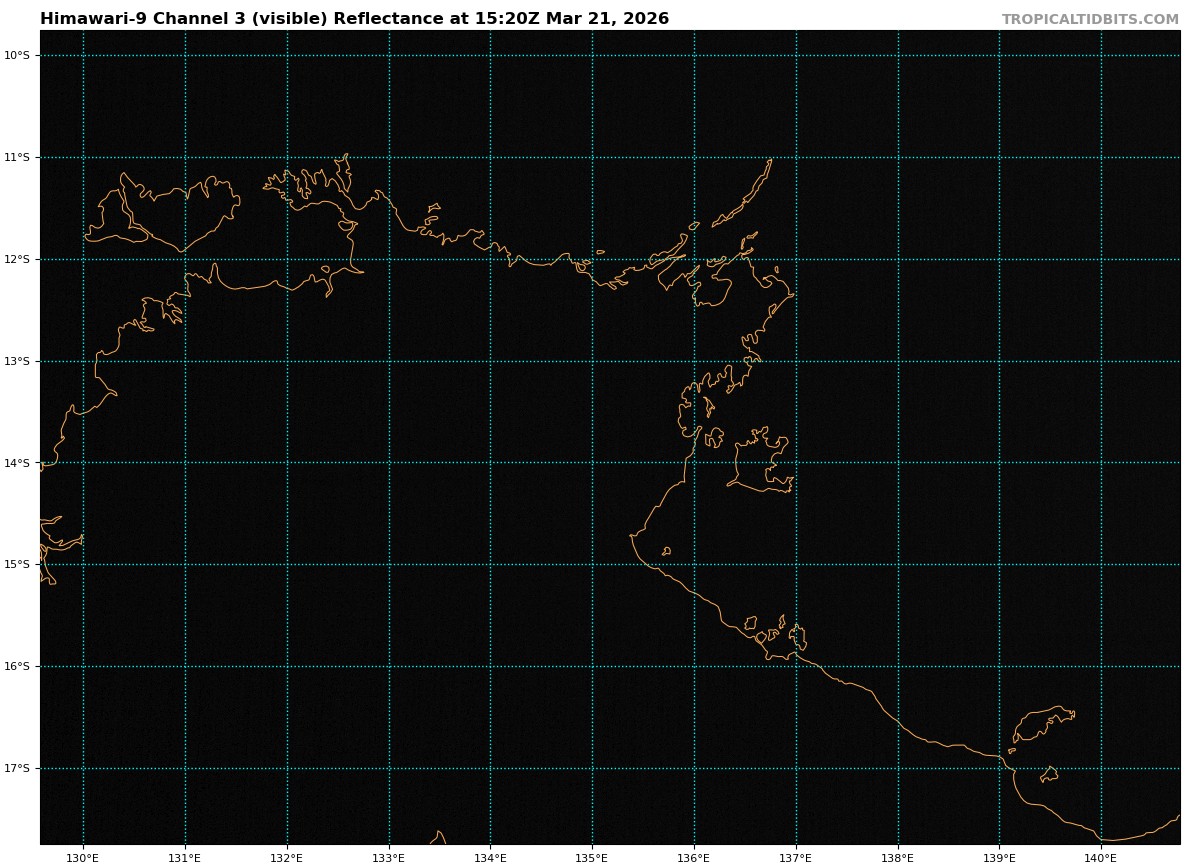The image size is (1200, 867).
Task: Select the 140°E longitude label
Action: pos(1101,858)
